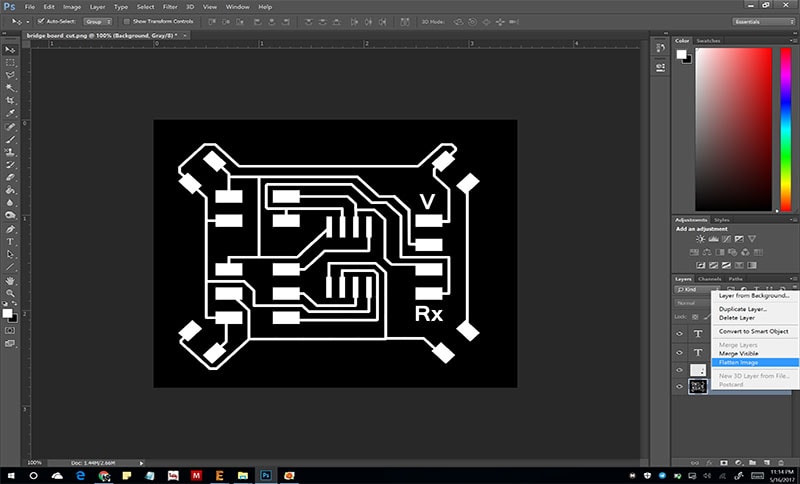Select the Lasso tool
800x484 pixels.
10,75
